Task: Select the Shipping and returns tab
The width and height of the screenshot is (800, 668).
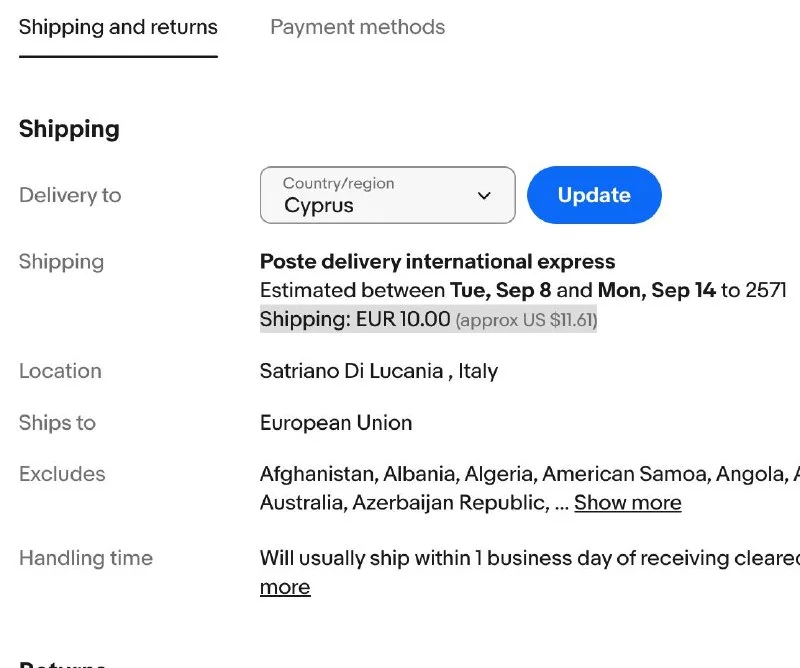Action: pyautogui.click(x=118, y=27)
